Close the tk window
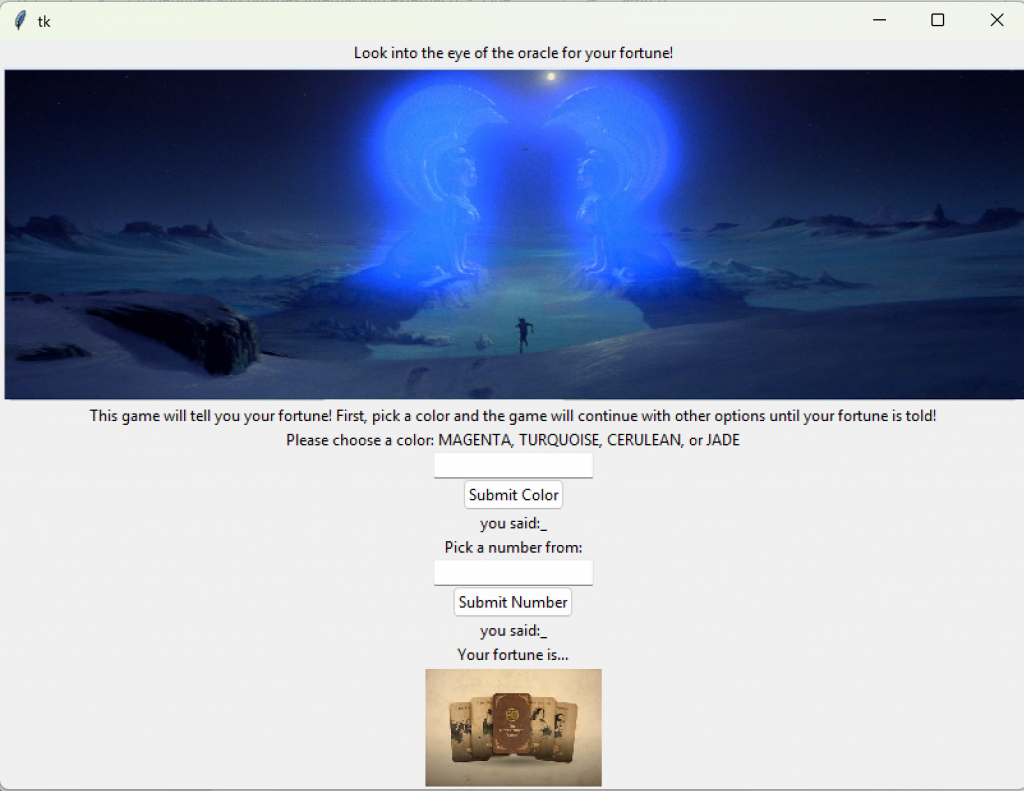 pyautogui.click(x=997, y=20)
